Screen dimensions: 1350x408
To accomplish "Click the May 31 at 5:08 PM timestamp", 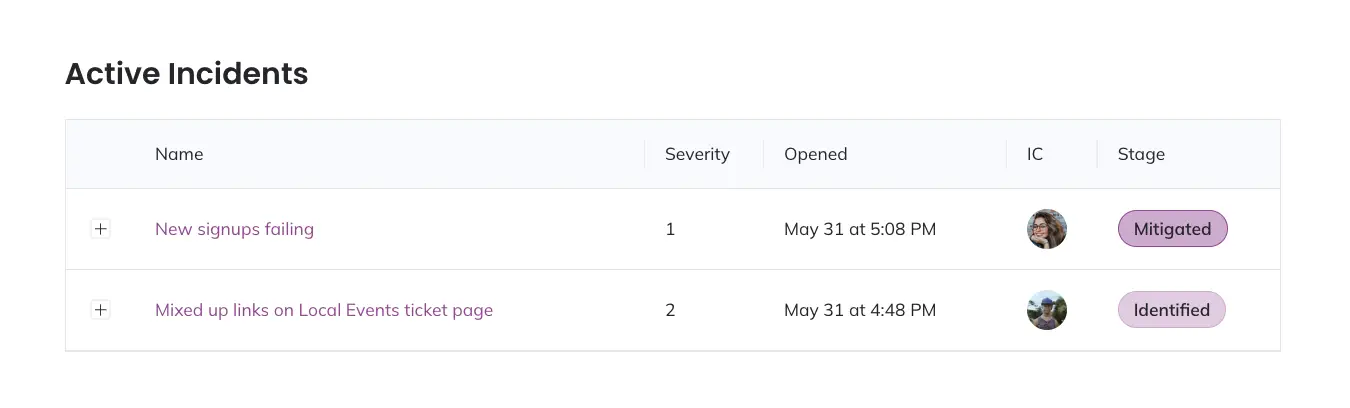I will pos(860,229).
